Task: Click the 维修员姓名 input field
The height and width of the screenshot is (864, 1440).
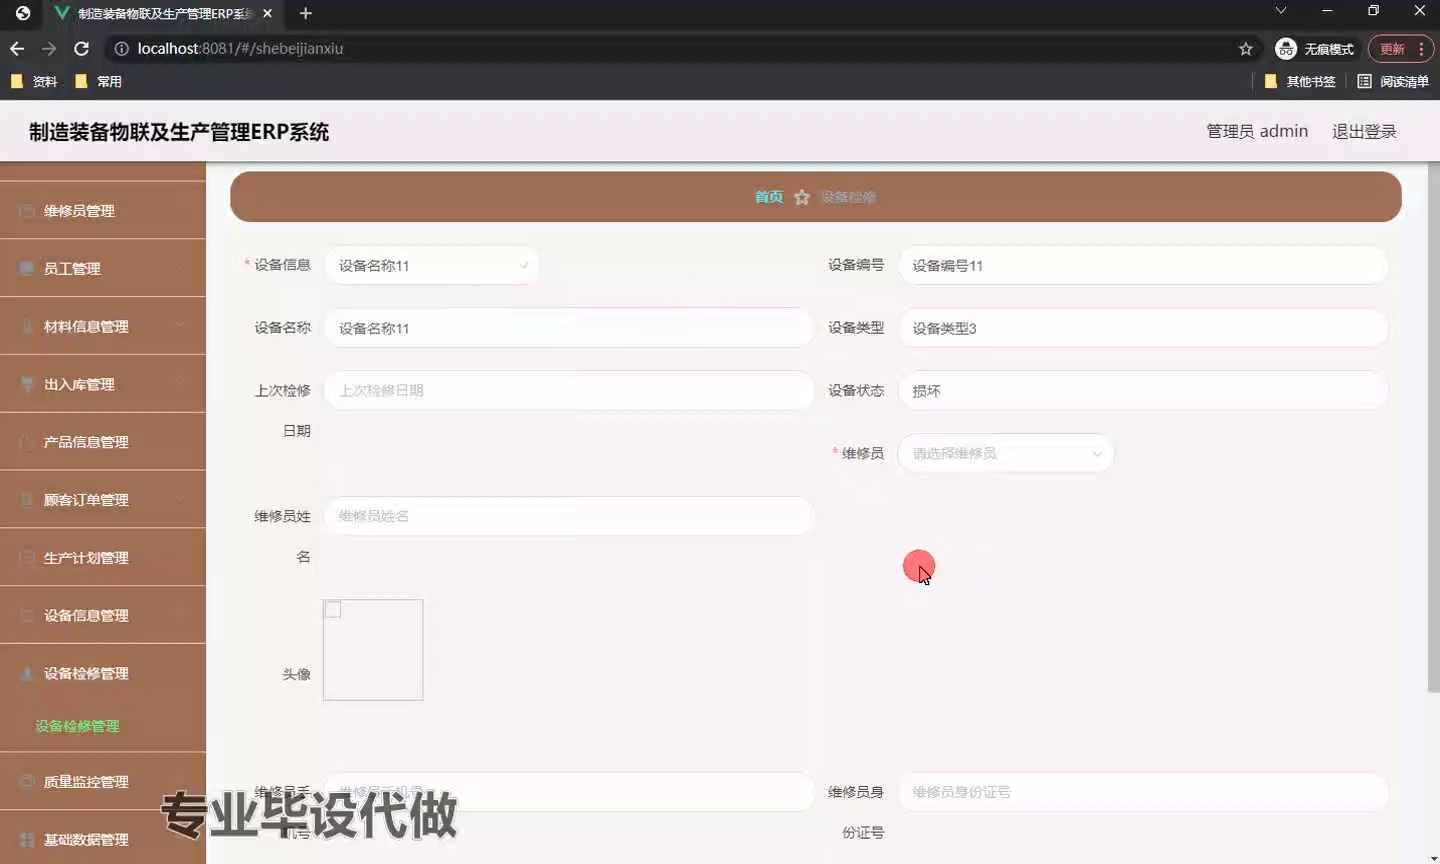Action: 569,516
